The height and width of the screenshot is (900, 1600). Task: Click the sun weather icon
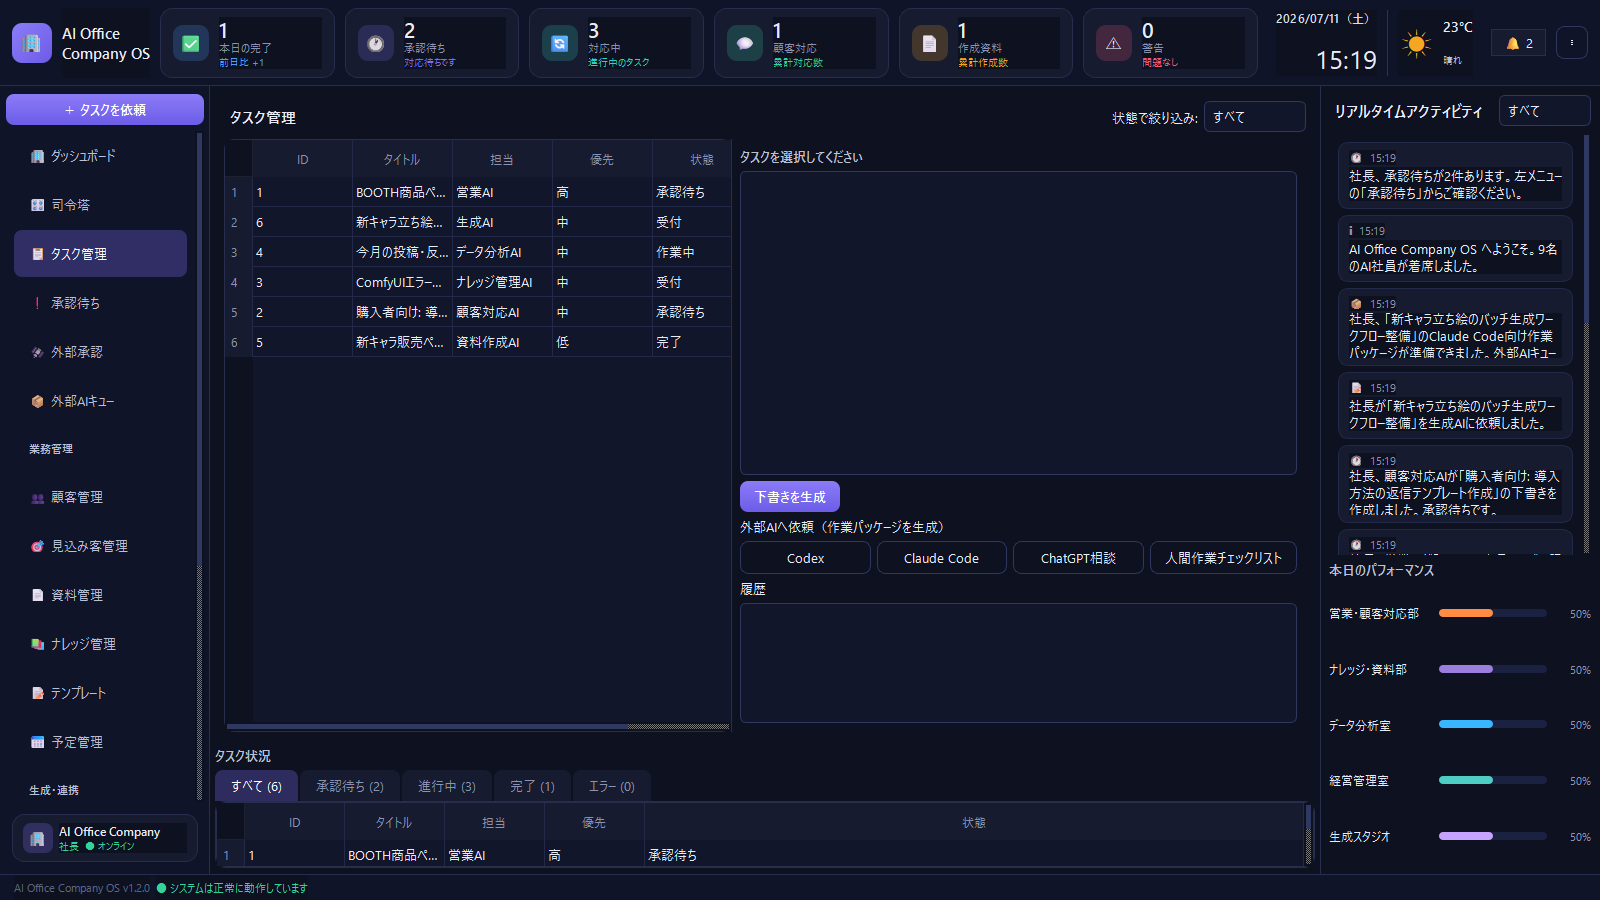(x=1417, y=44)
